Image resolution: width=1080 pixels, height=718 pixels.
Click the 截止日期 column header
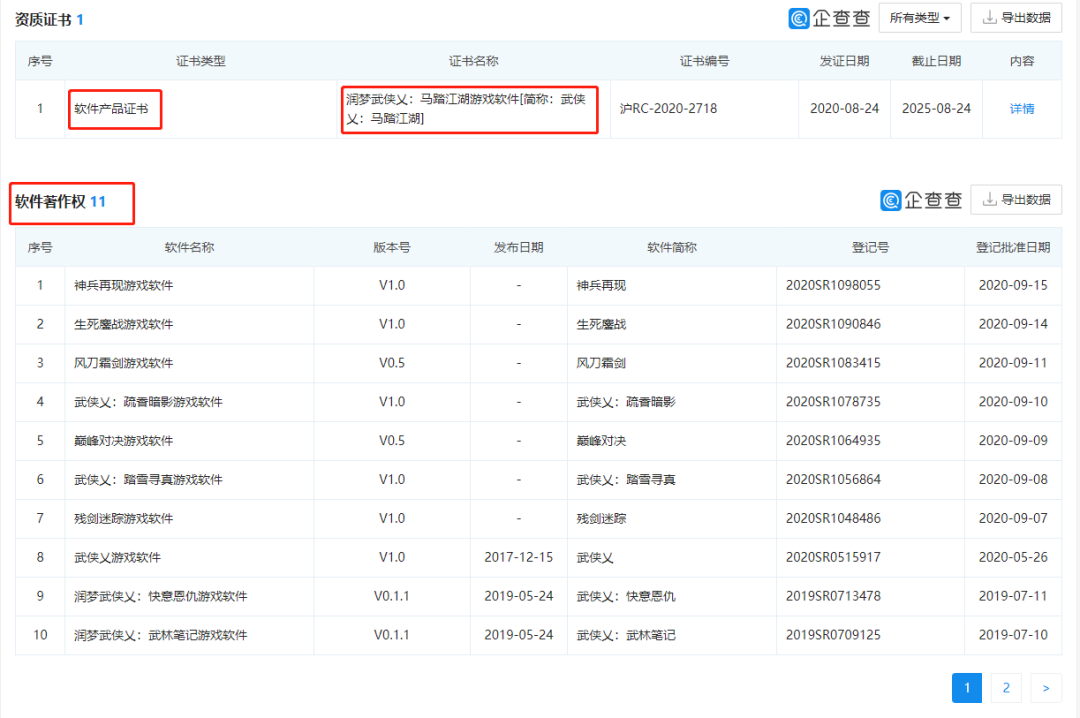click(x=936, y=61)
